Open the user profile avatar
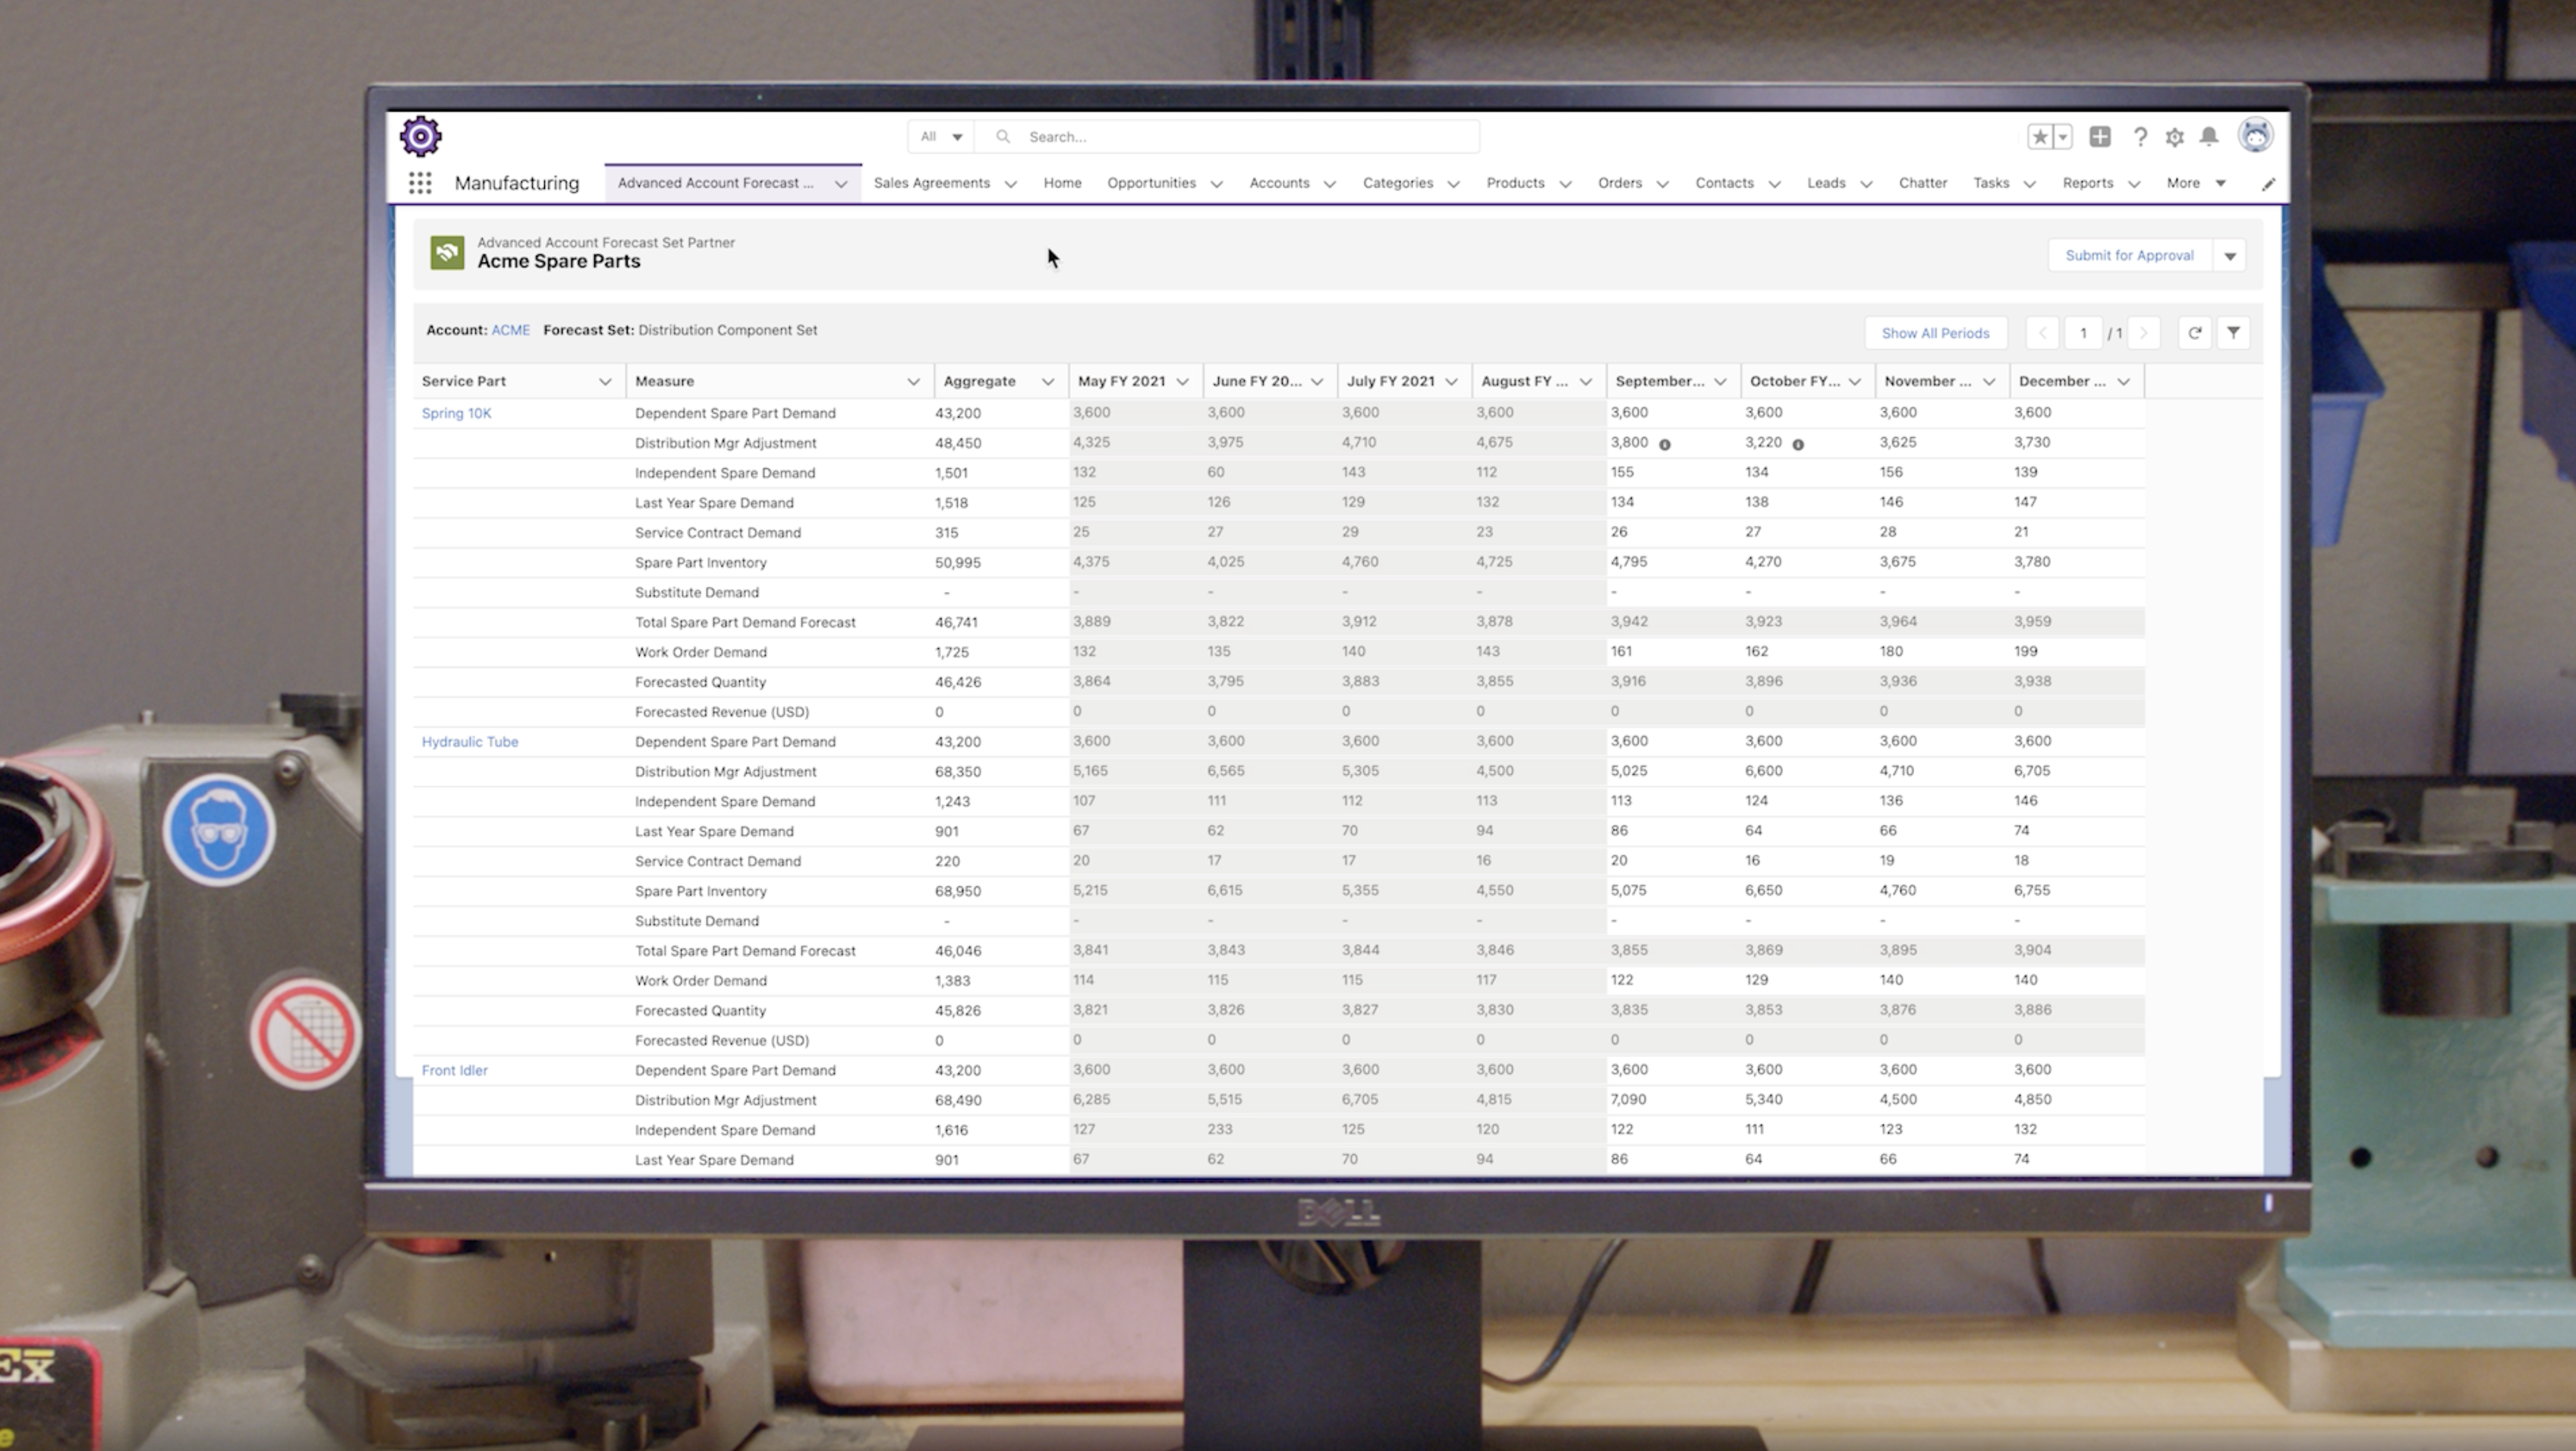Image resolution: width=2576 pixels, height=1451 pixels. pos(2256,135)
